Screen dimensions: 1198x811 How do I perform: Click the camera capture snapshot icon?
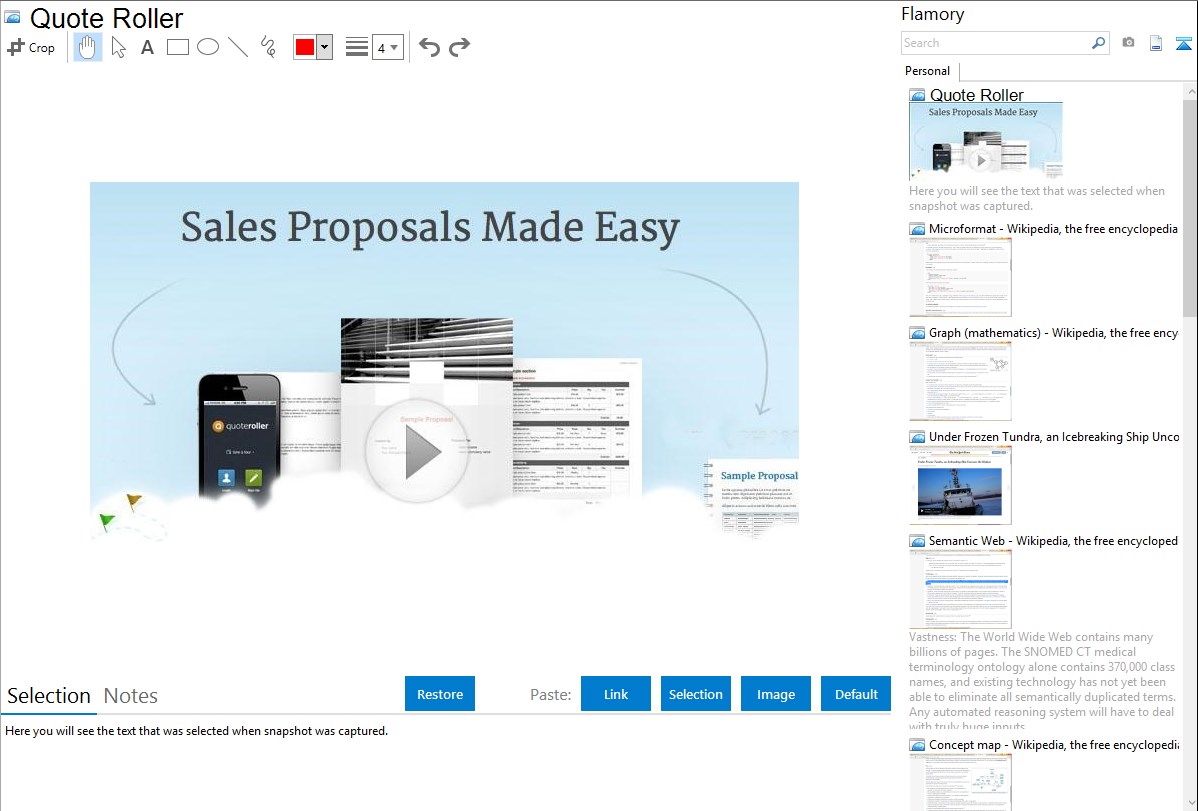(x=1128, y=43)
